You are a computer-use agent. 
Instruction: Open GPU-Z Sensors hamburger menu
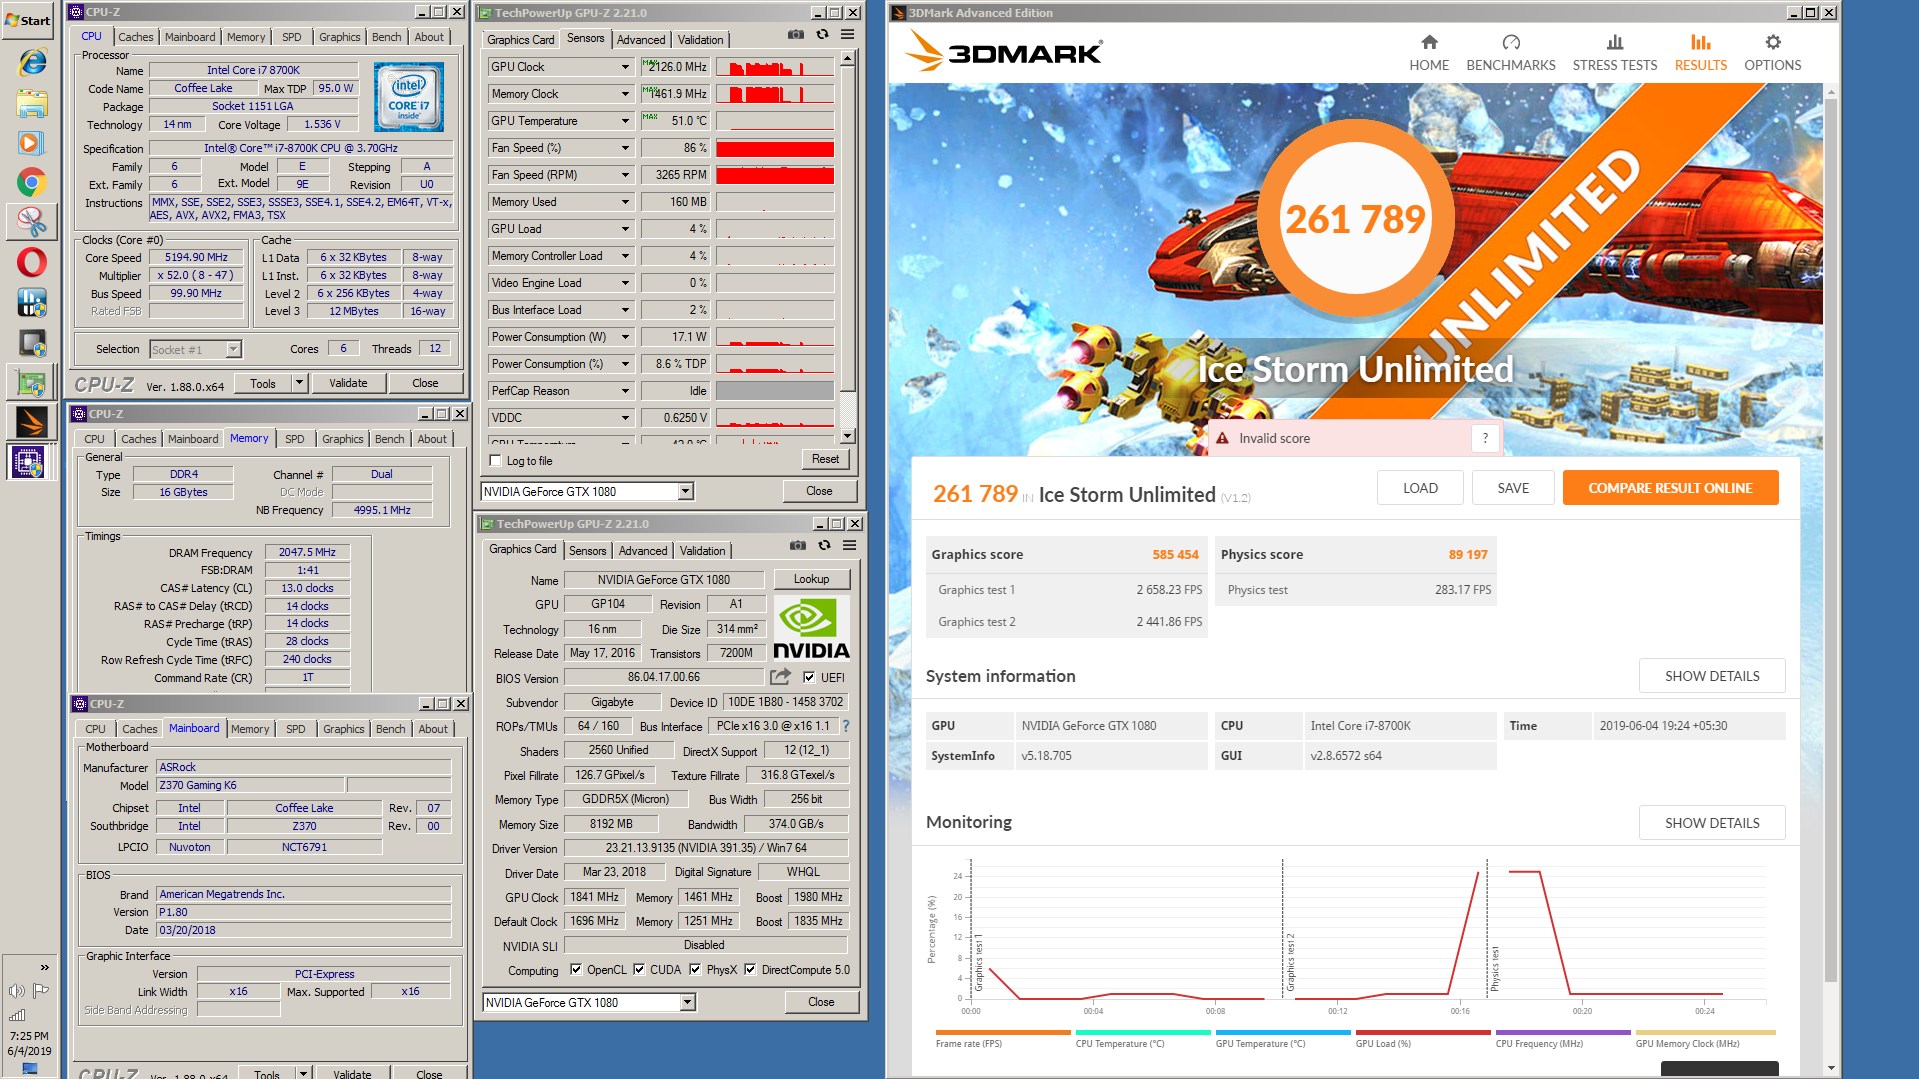[x=848, y=35]
